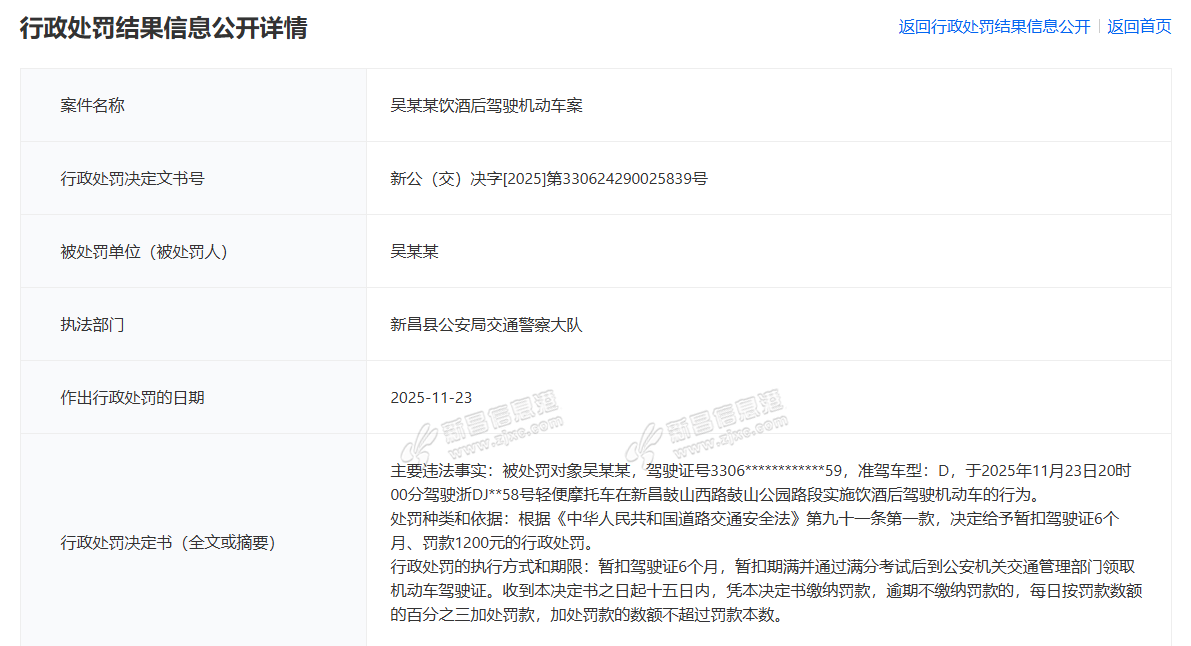Image resolution: width=1191 pixels, height=646 pixels.
Task: Select the 执法部门 row label
Action: [92, 325]
